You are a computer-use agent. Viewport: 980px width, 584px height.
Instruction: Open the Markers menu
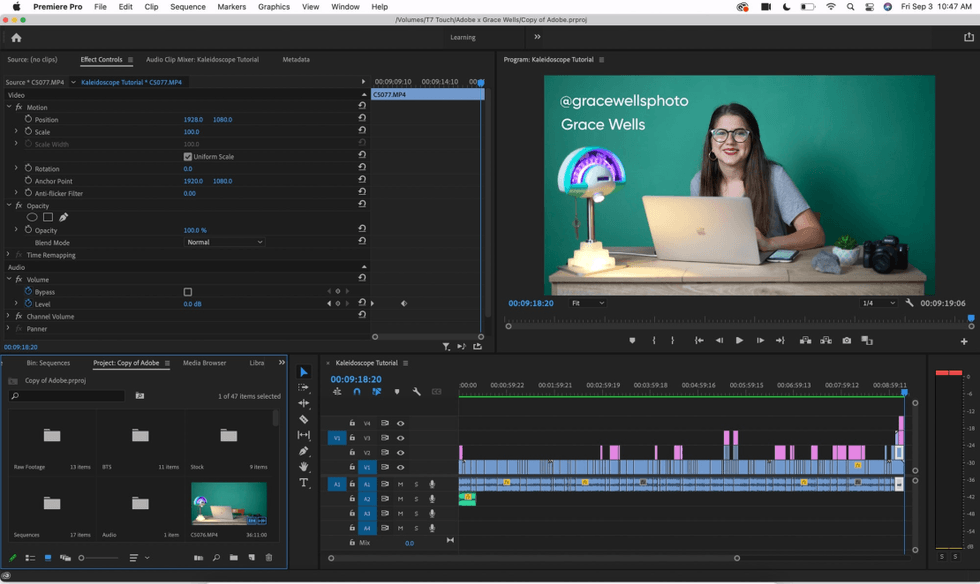(231, 7)
